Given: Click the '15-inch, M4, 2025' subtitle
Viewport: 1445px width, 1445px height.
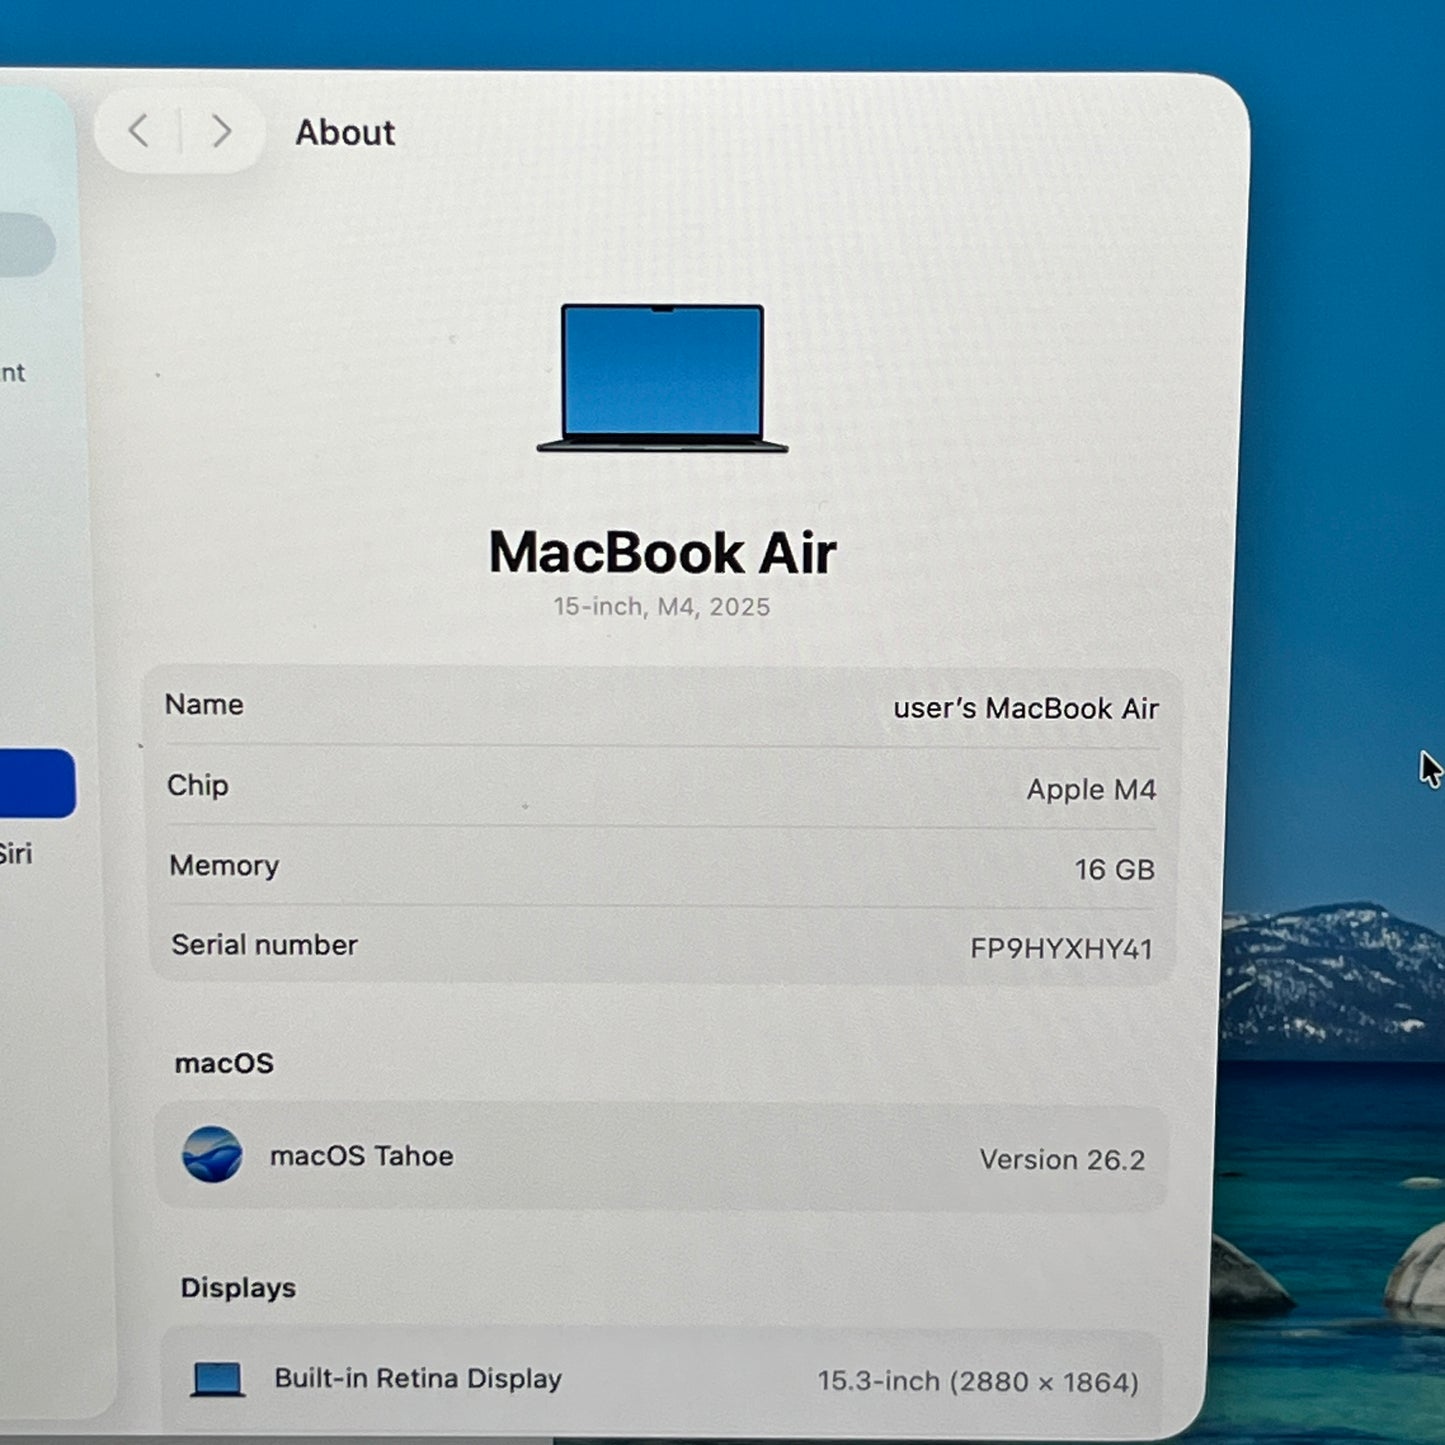Looking at the screenshot, I should (662, 607).
